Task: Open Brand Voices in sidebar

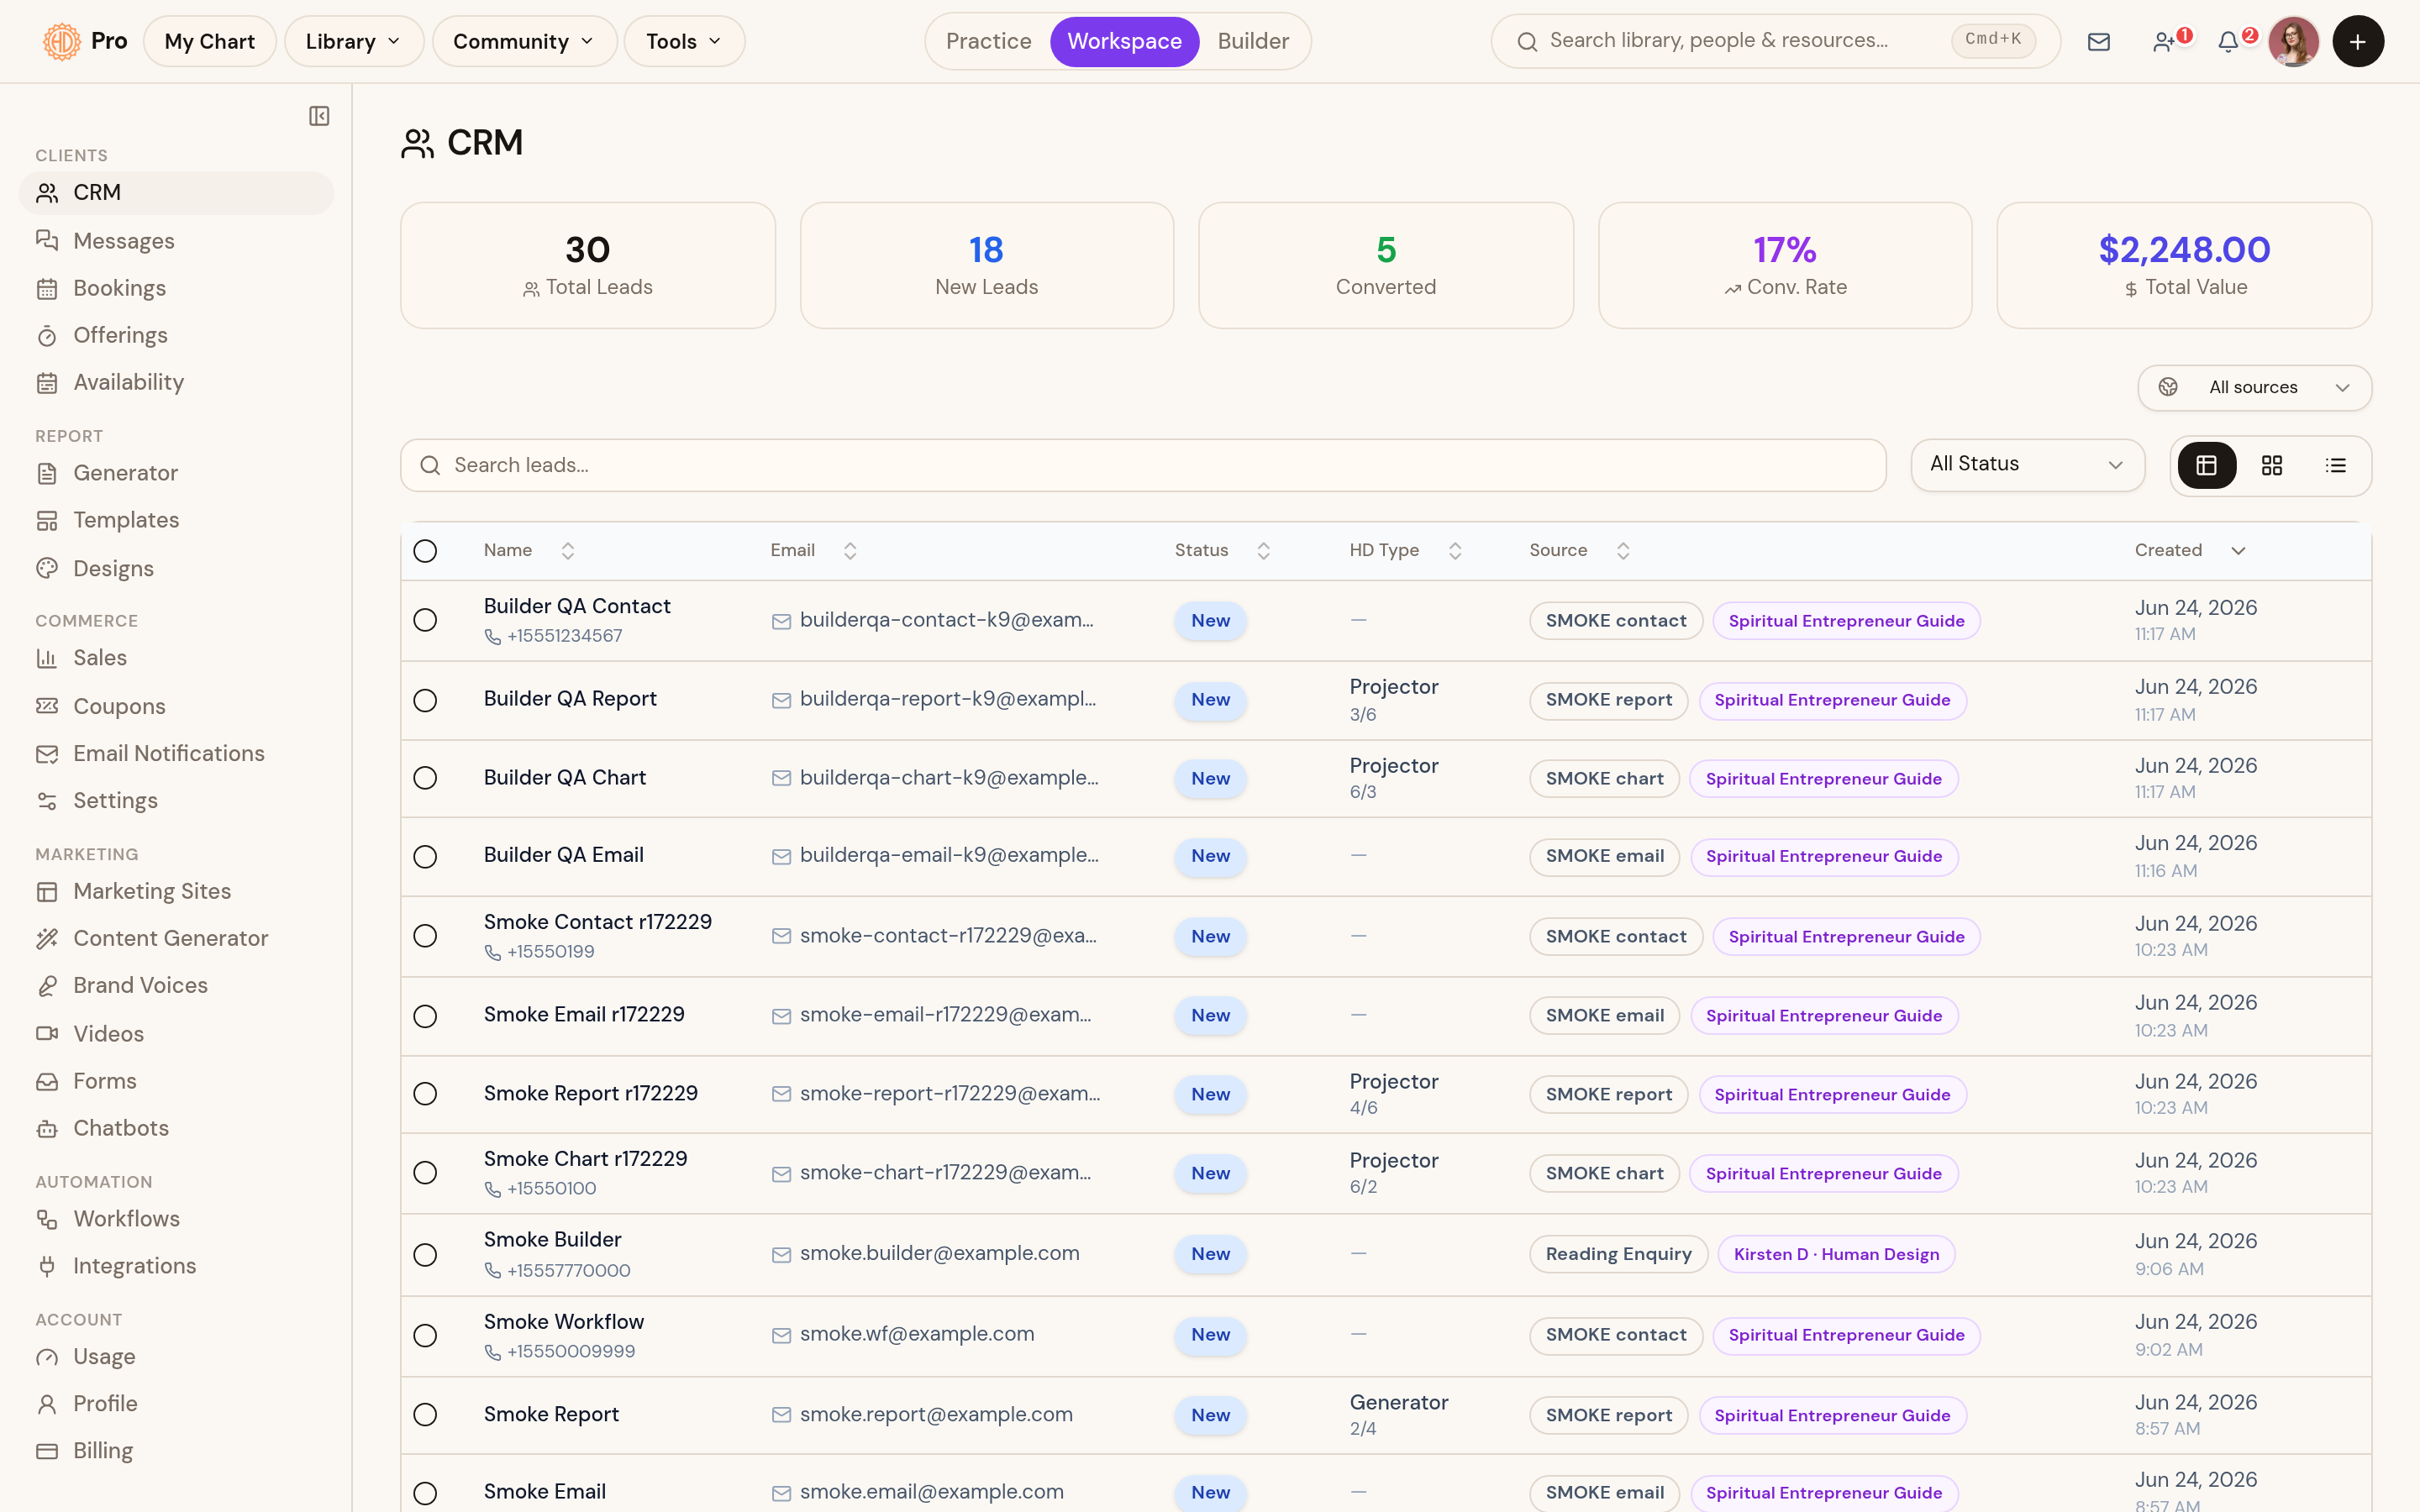Action: (x=176, y=985)
